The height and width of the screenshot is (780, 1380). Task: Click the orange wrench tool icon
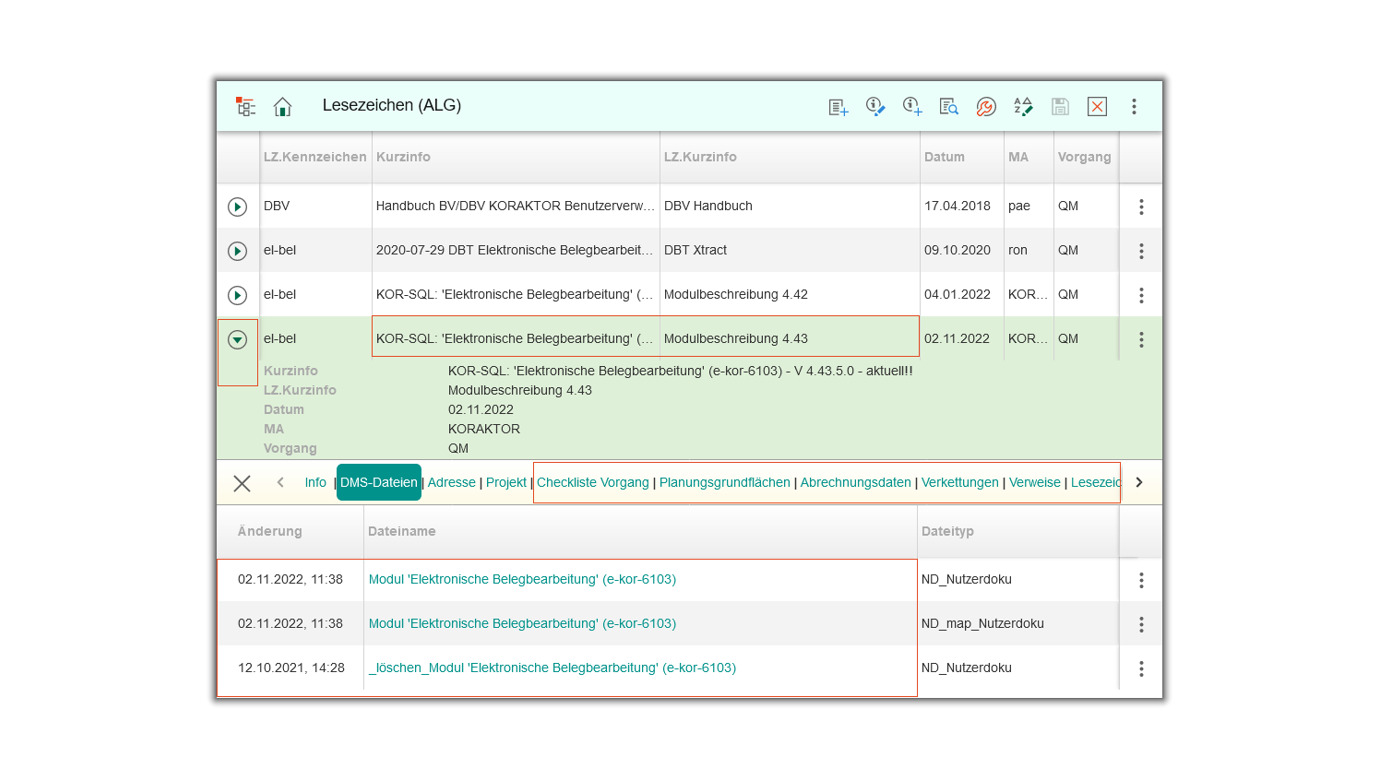click(x=986, y=106)
